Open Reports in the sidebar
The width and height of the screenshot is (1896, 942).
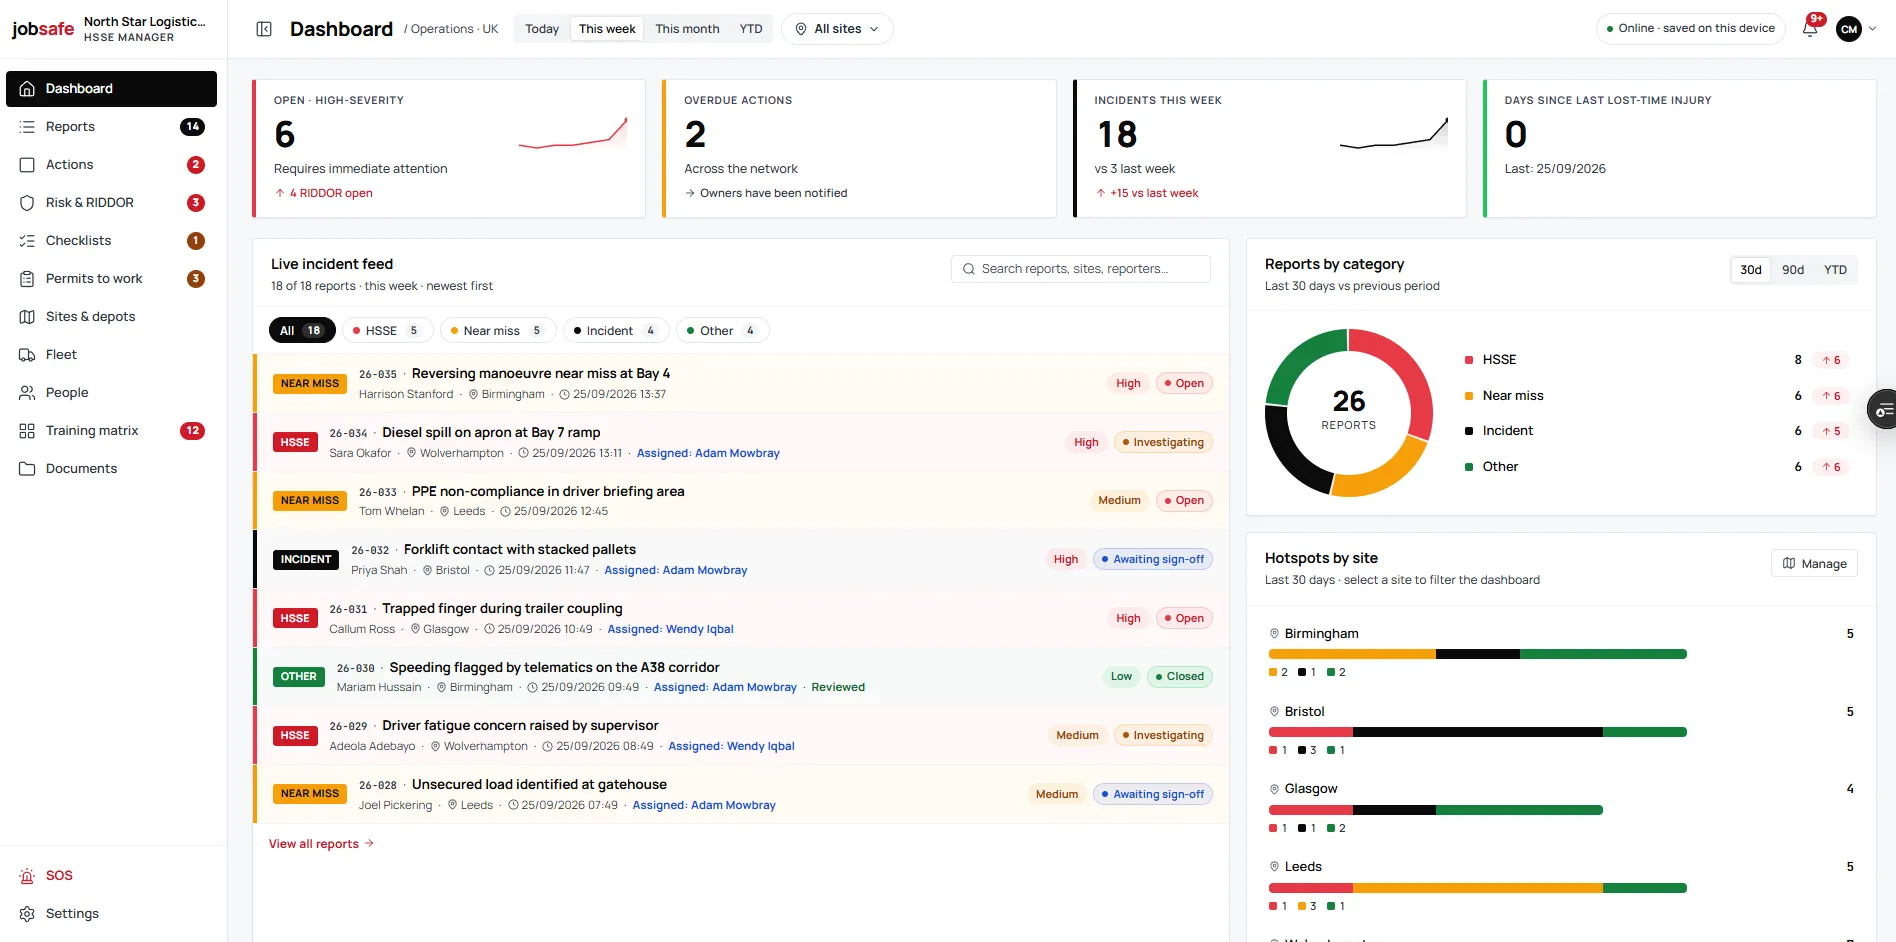111,127
